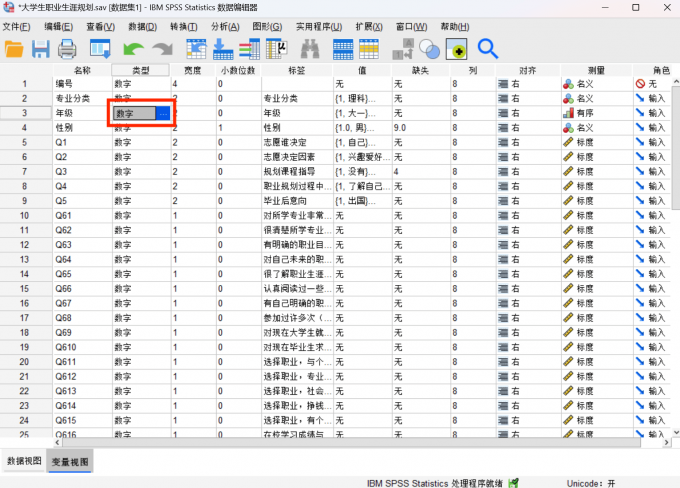The image size is (680, 488).
Task: Open the 扩展 menu
Action: click(x=369, y=27)
